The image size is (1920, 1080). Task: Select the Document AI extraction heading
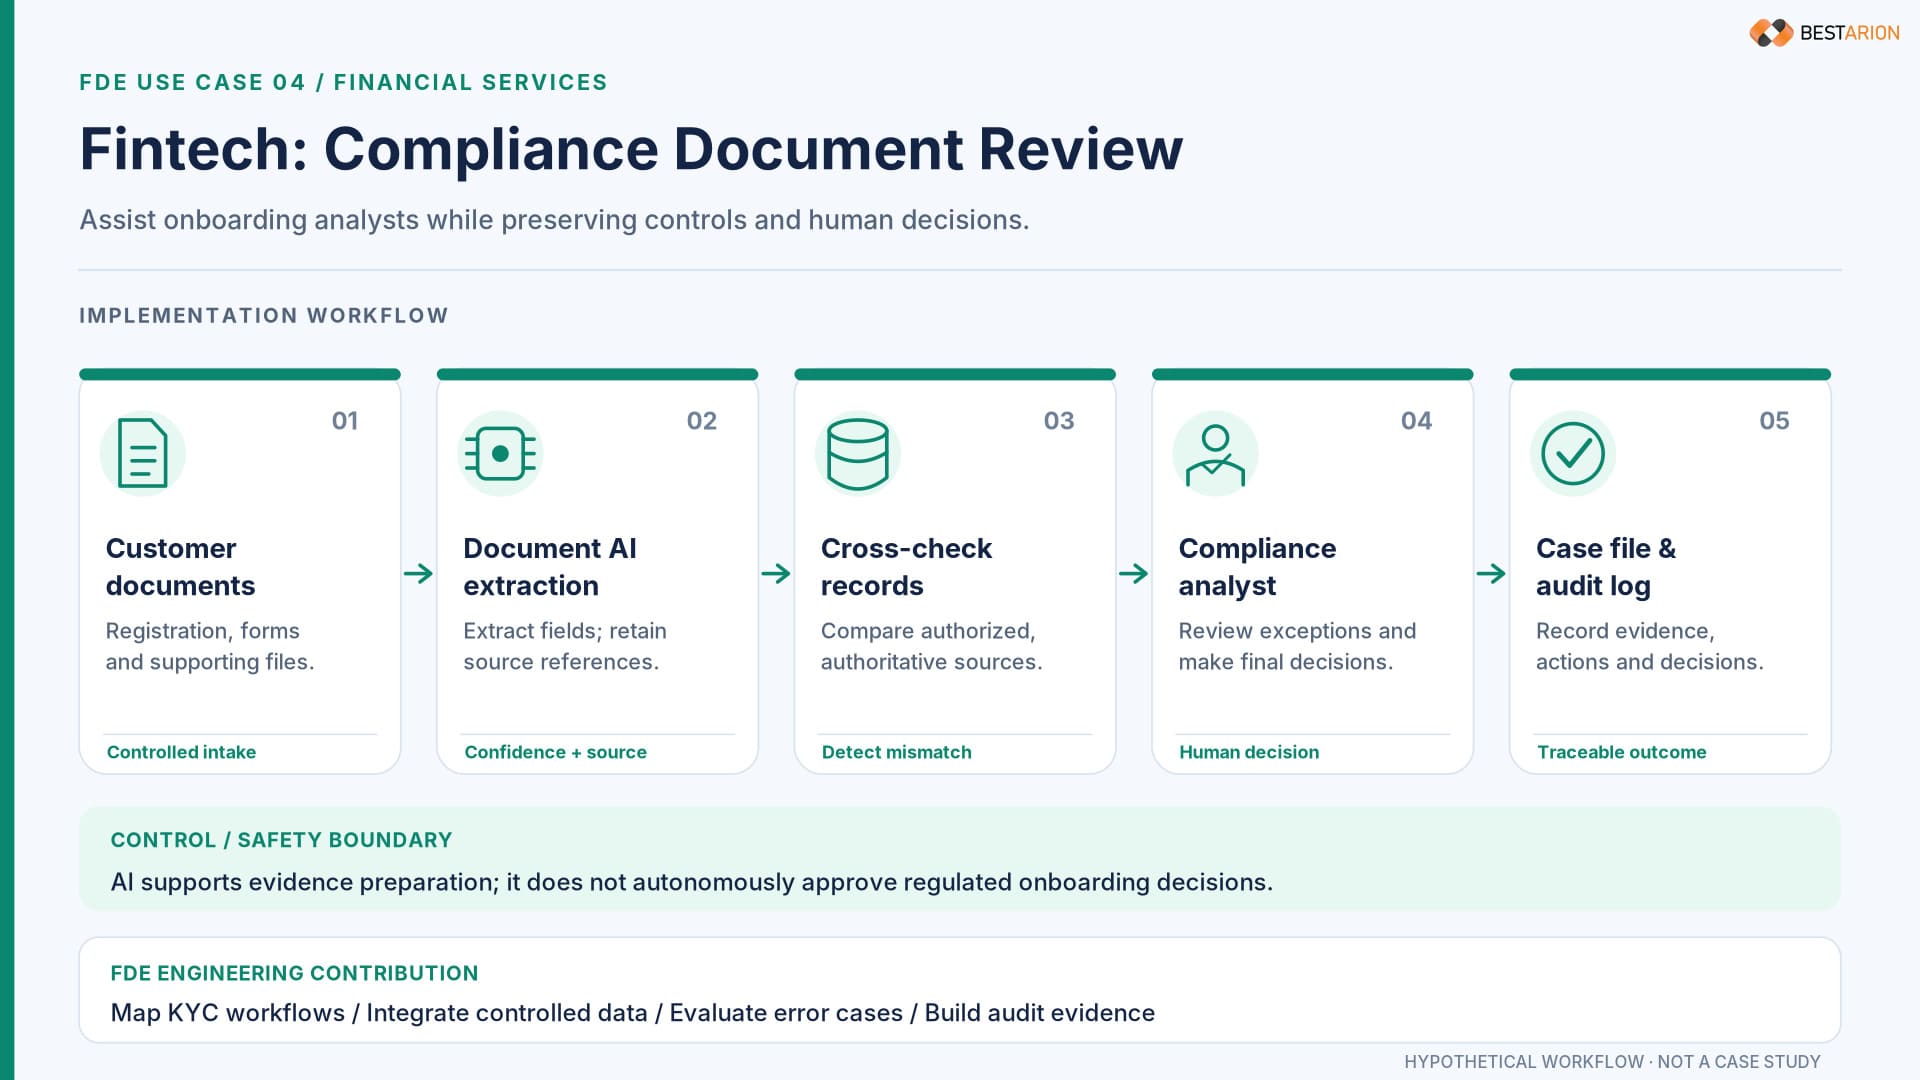click(x=550, y=567)
